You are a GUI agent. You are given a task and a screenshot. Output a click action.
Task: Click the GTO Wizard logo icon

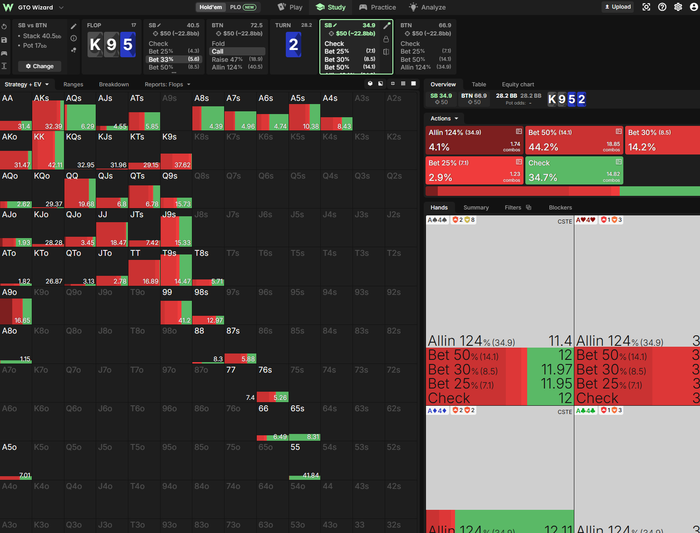tap(8, 7)
